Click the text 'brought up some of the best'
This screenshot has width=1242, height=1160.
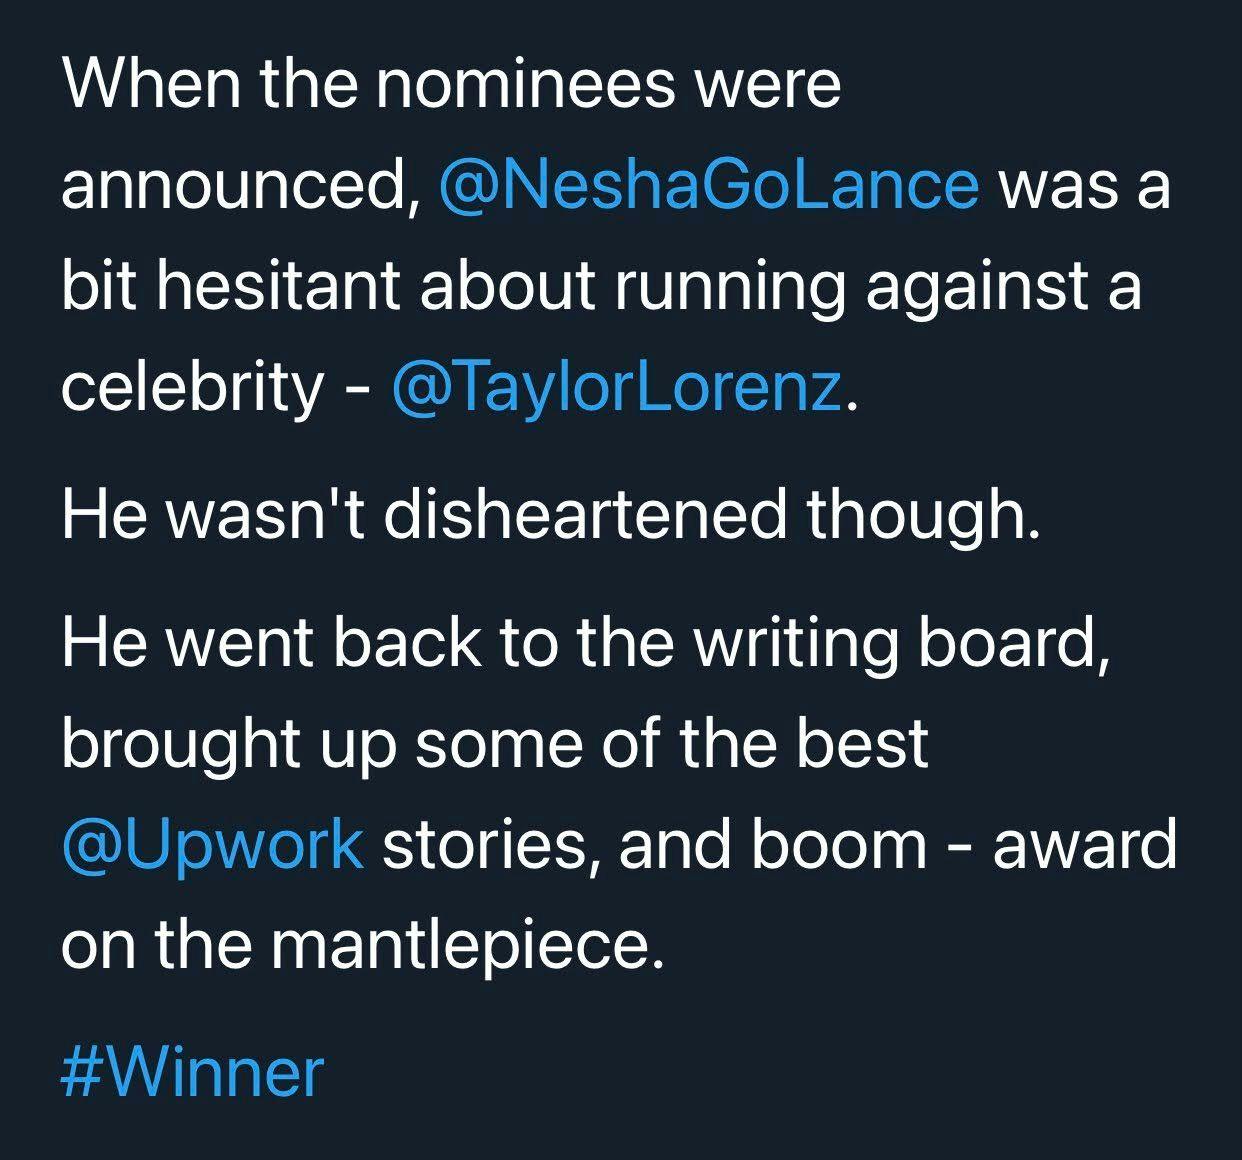tap(495, 742)
